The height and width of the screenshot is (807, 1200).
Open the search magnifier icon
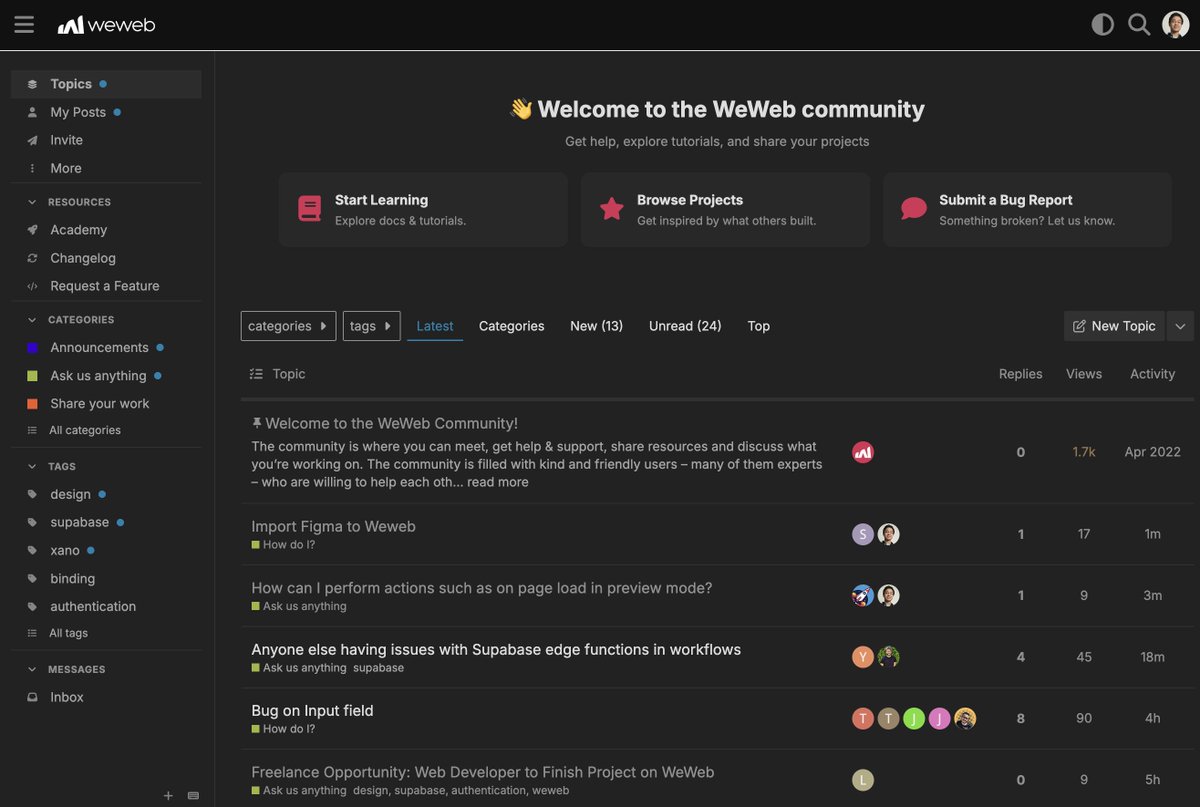pos(1139,25)
